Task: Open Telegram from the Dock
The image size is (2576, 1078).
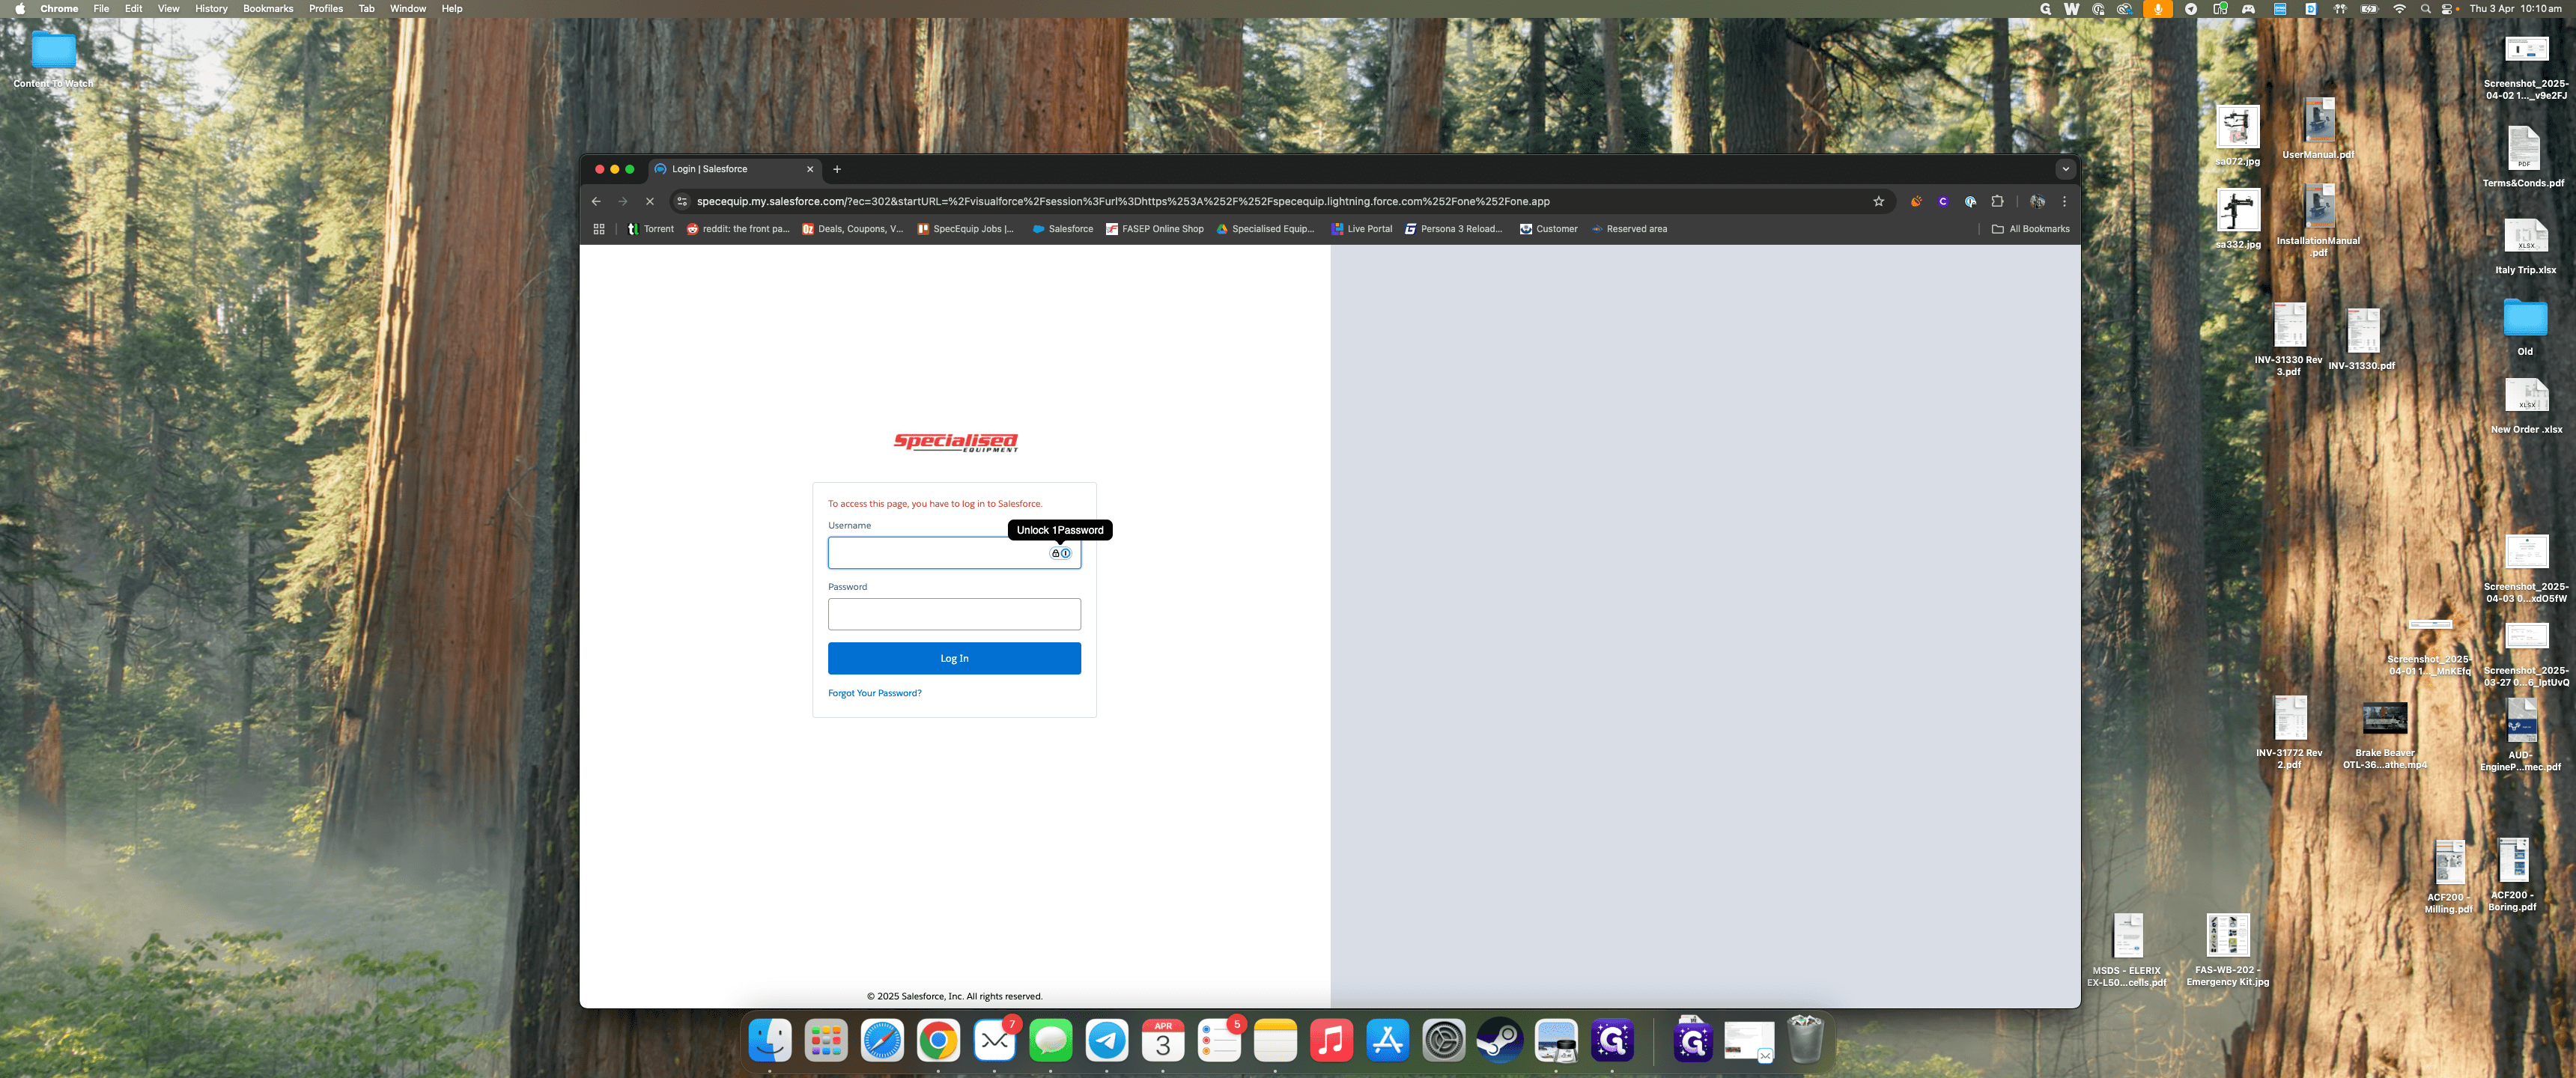Action: tap(1107, 1040)
